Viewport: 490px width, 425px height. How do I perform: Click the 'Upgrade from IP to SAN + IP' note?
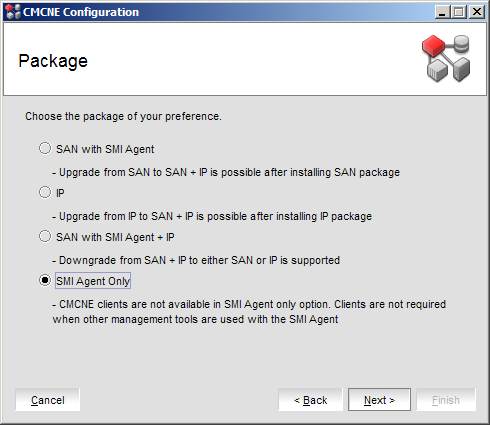tap(212, 216)
